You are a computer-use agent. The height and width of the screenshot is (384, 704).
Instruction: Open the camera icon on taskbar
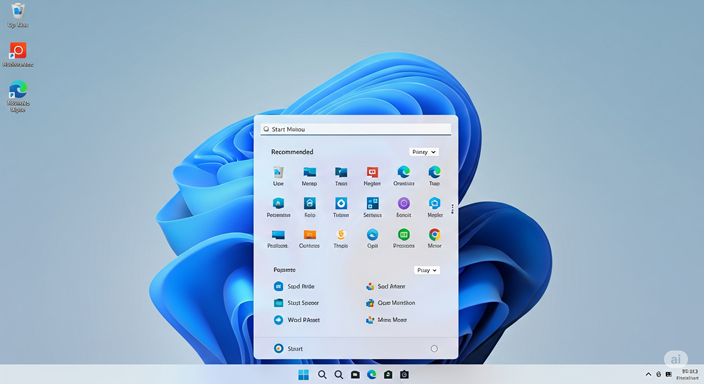[x=405, y=375]
